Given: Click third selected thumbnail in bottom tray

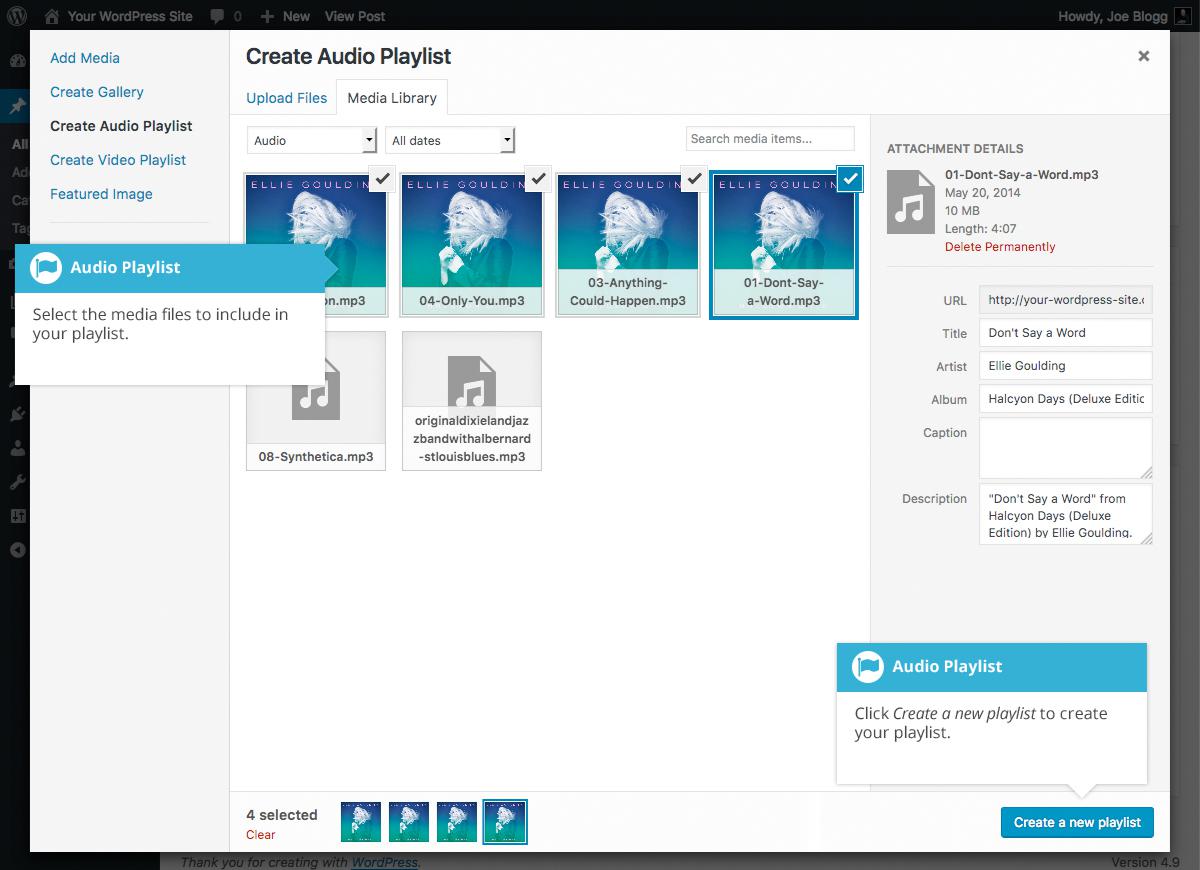Looking at the screenshot, I should pos(457,821).
